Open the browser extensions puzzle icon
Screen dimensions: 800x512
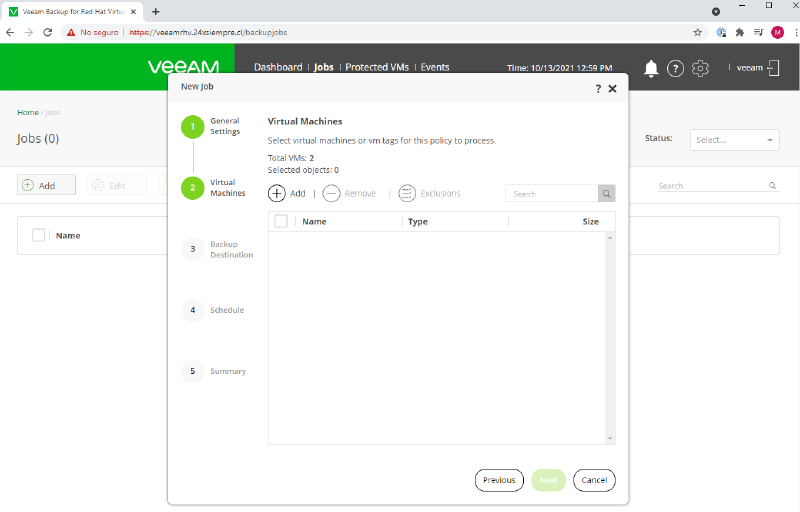pyautogui.click(x=740, y=33)
